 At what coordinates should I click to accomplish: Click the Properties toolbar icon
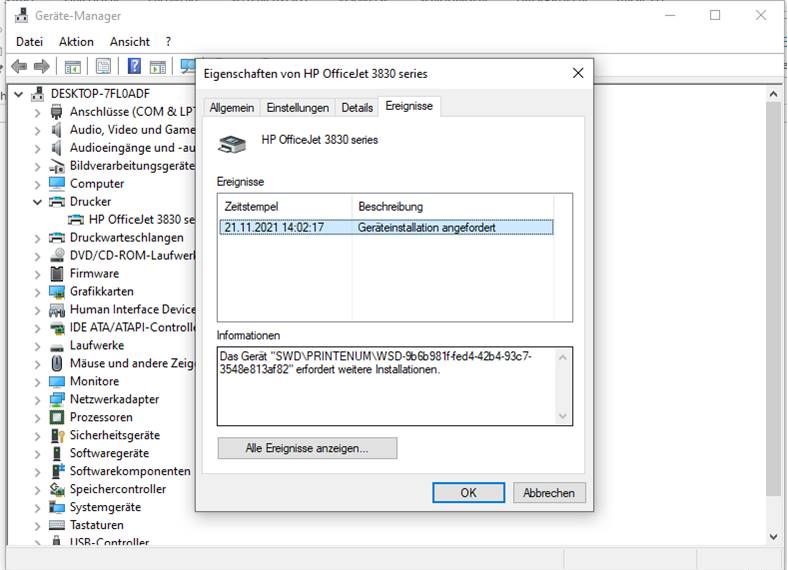tap(103, 66)
